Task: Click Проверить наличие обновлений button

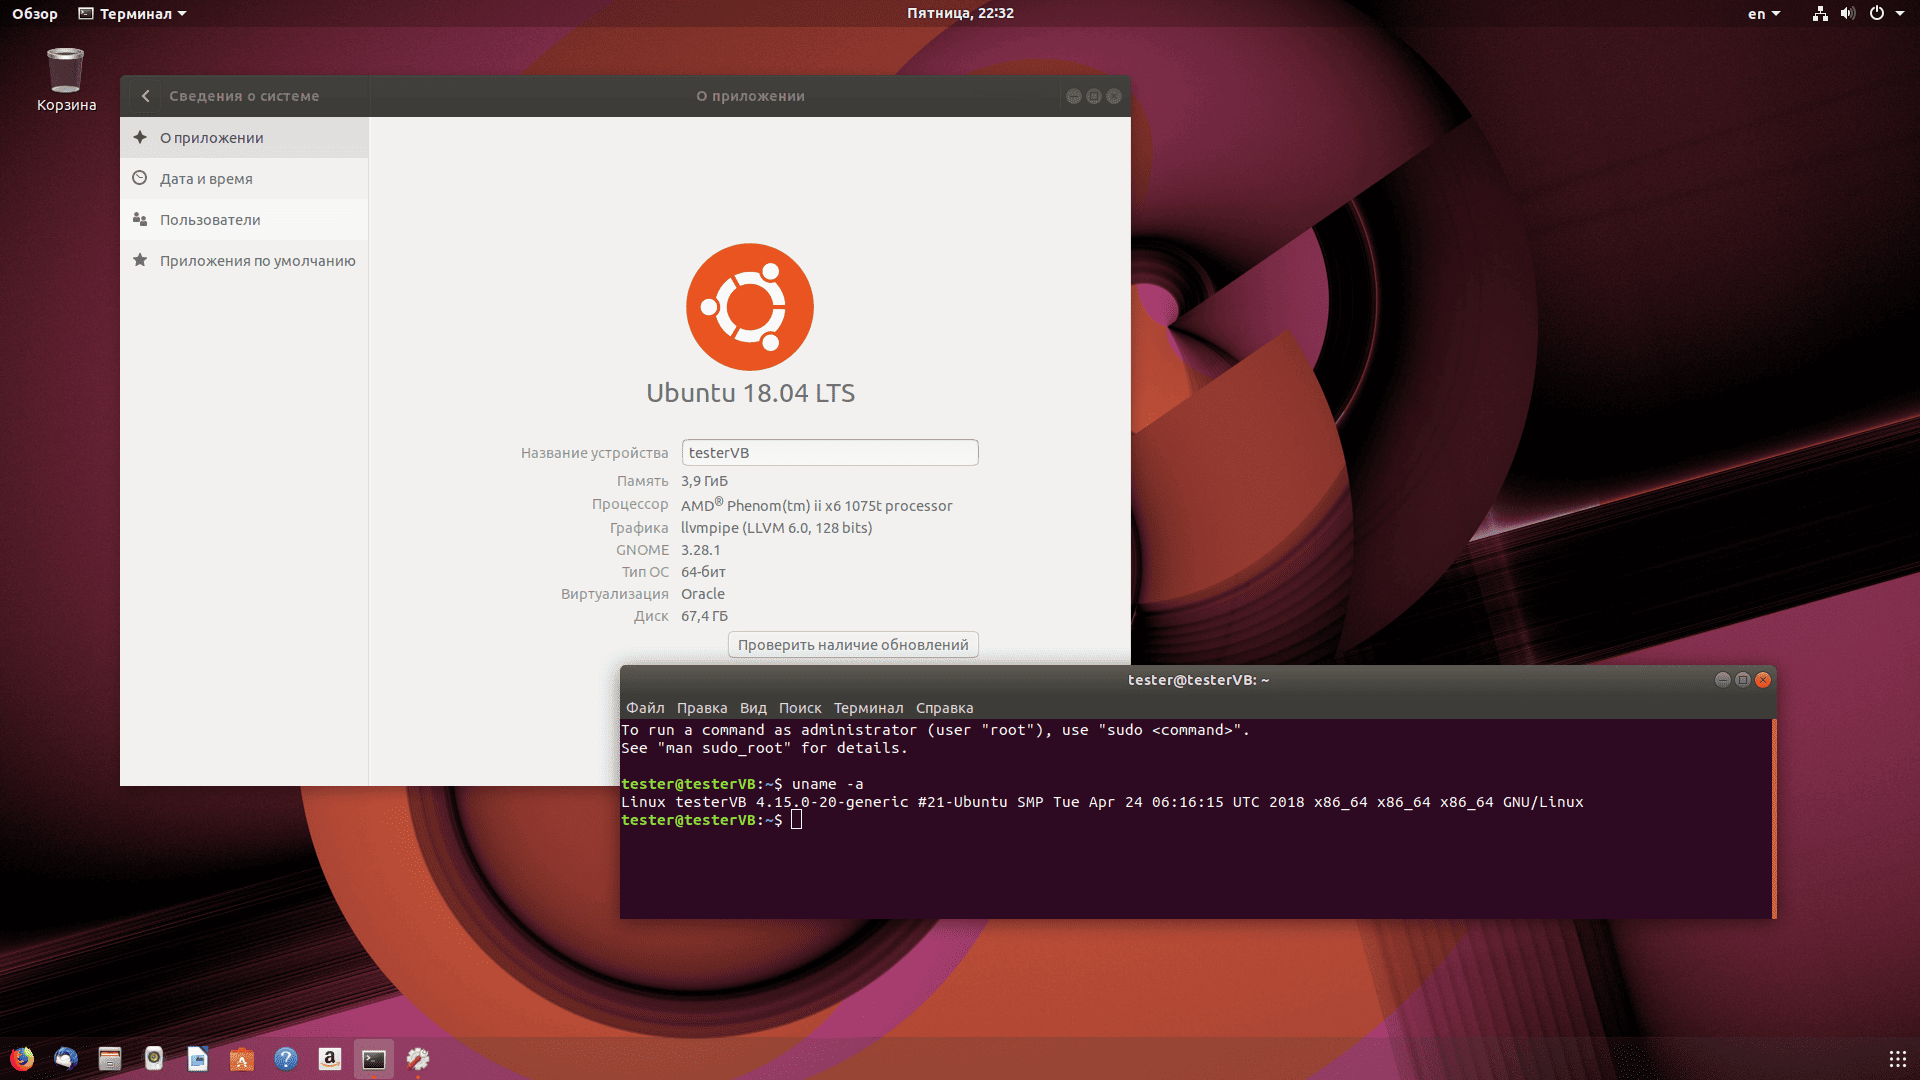Action: click(x=853, y=645)
